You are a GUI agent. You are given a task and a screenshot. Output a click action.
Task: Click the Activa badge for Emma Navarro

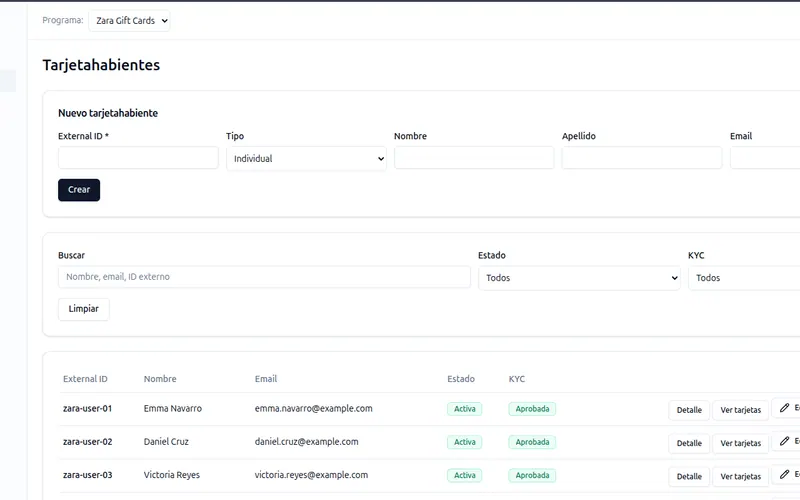(x=464, y=409)
